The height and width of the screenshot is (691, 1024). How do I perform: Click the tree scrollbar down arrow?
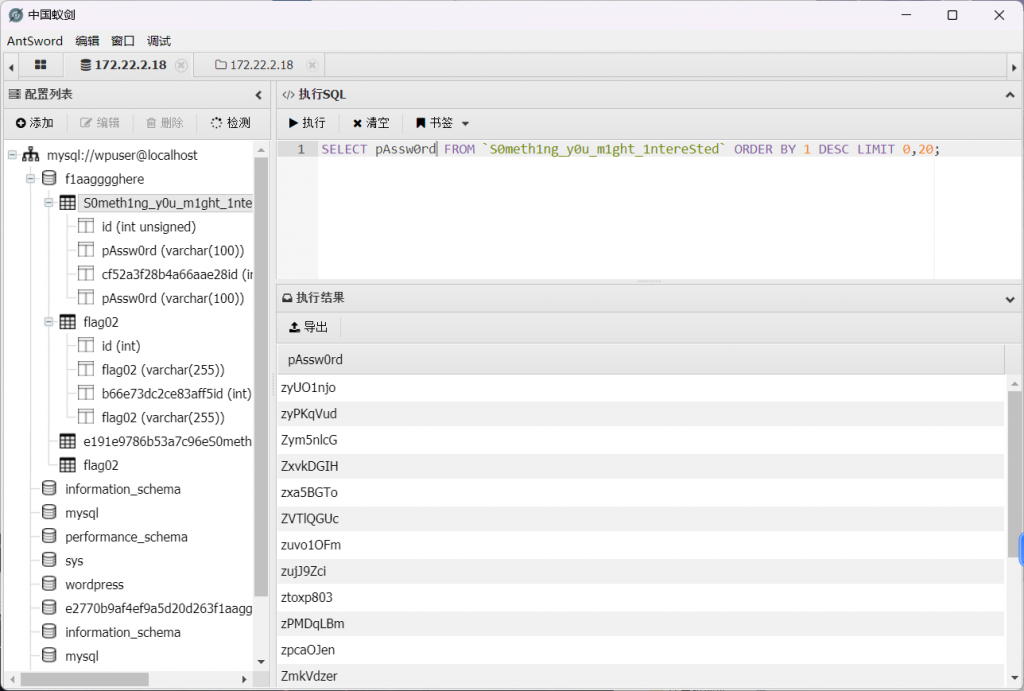(x=261, y=662)
